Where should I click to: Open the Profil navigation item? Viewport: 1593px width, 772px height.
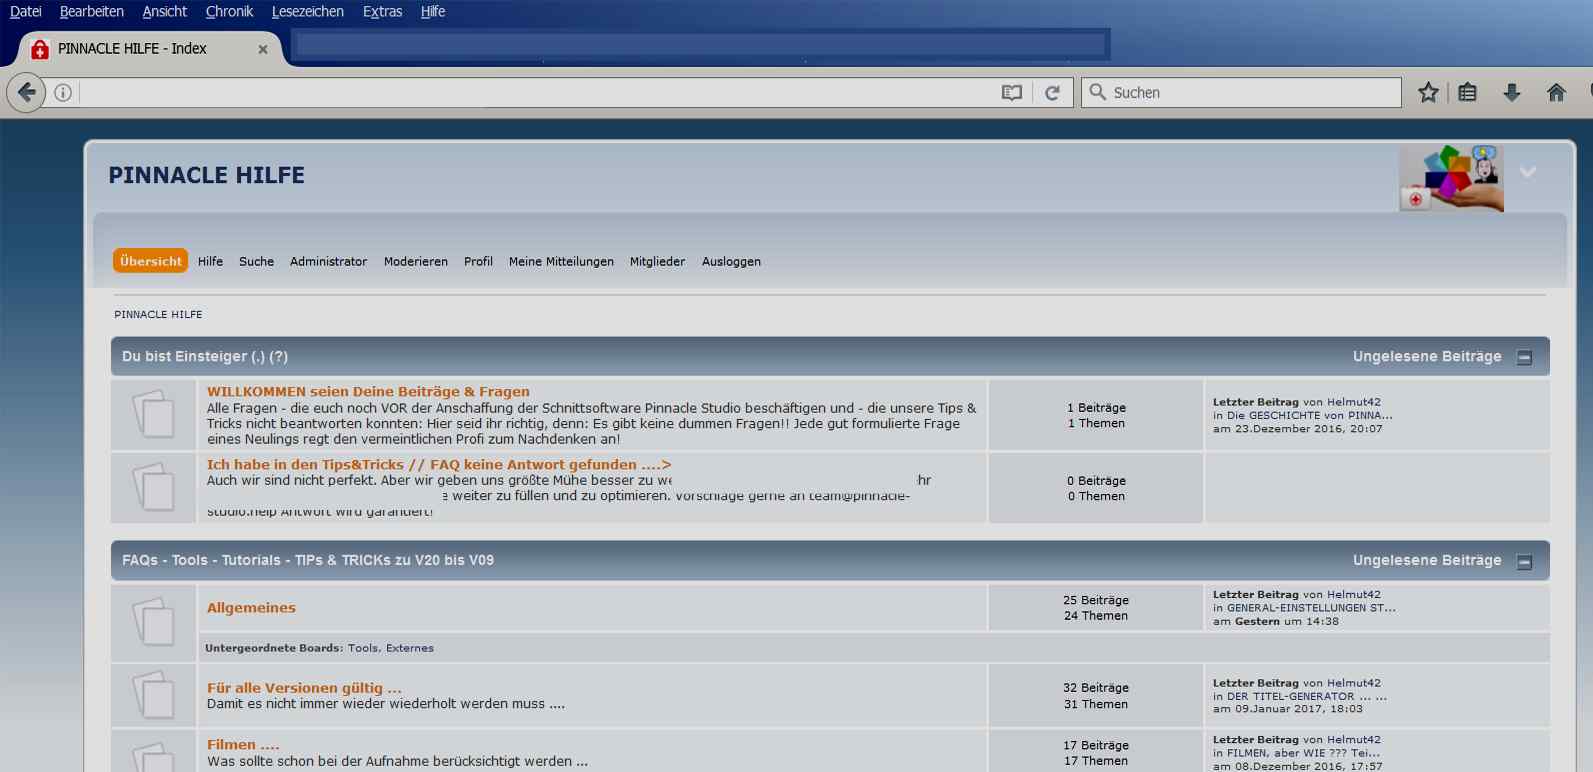[478, 262]
